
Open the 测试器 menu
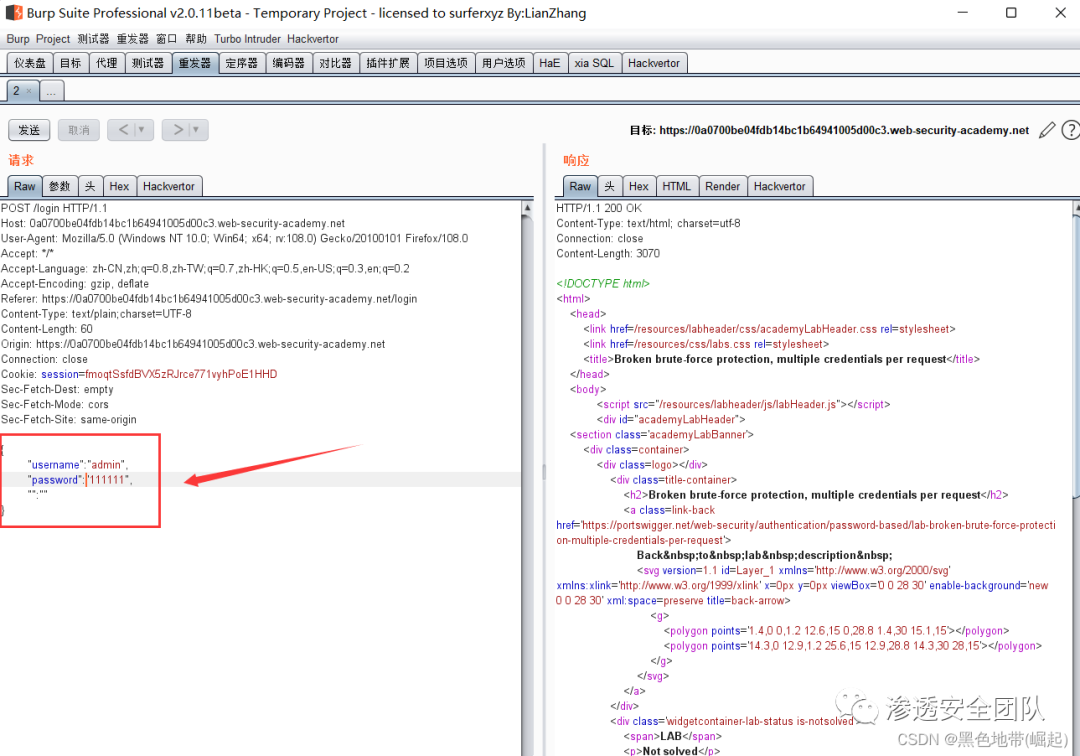pyautogui.click(x=93, y=39)
